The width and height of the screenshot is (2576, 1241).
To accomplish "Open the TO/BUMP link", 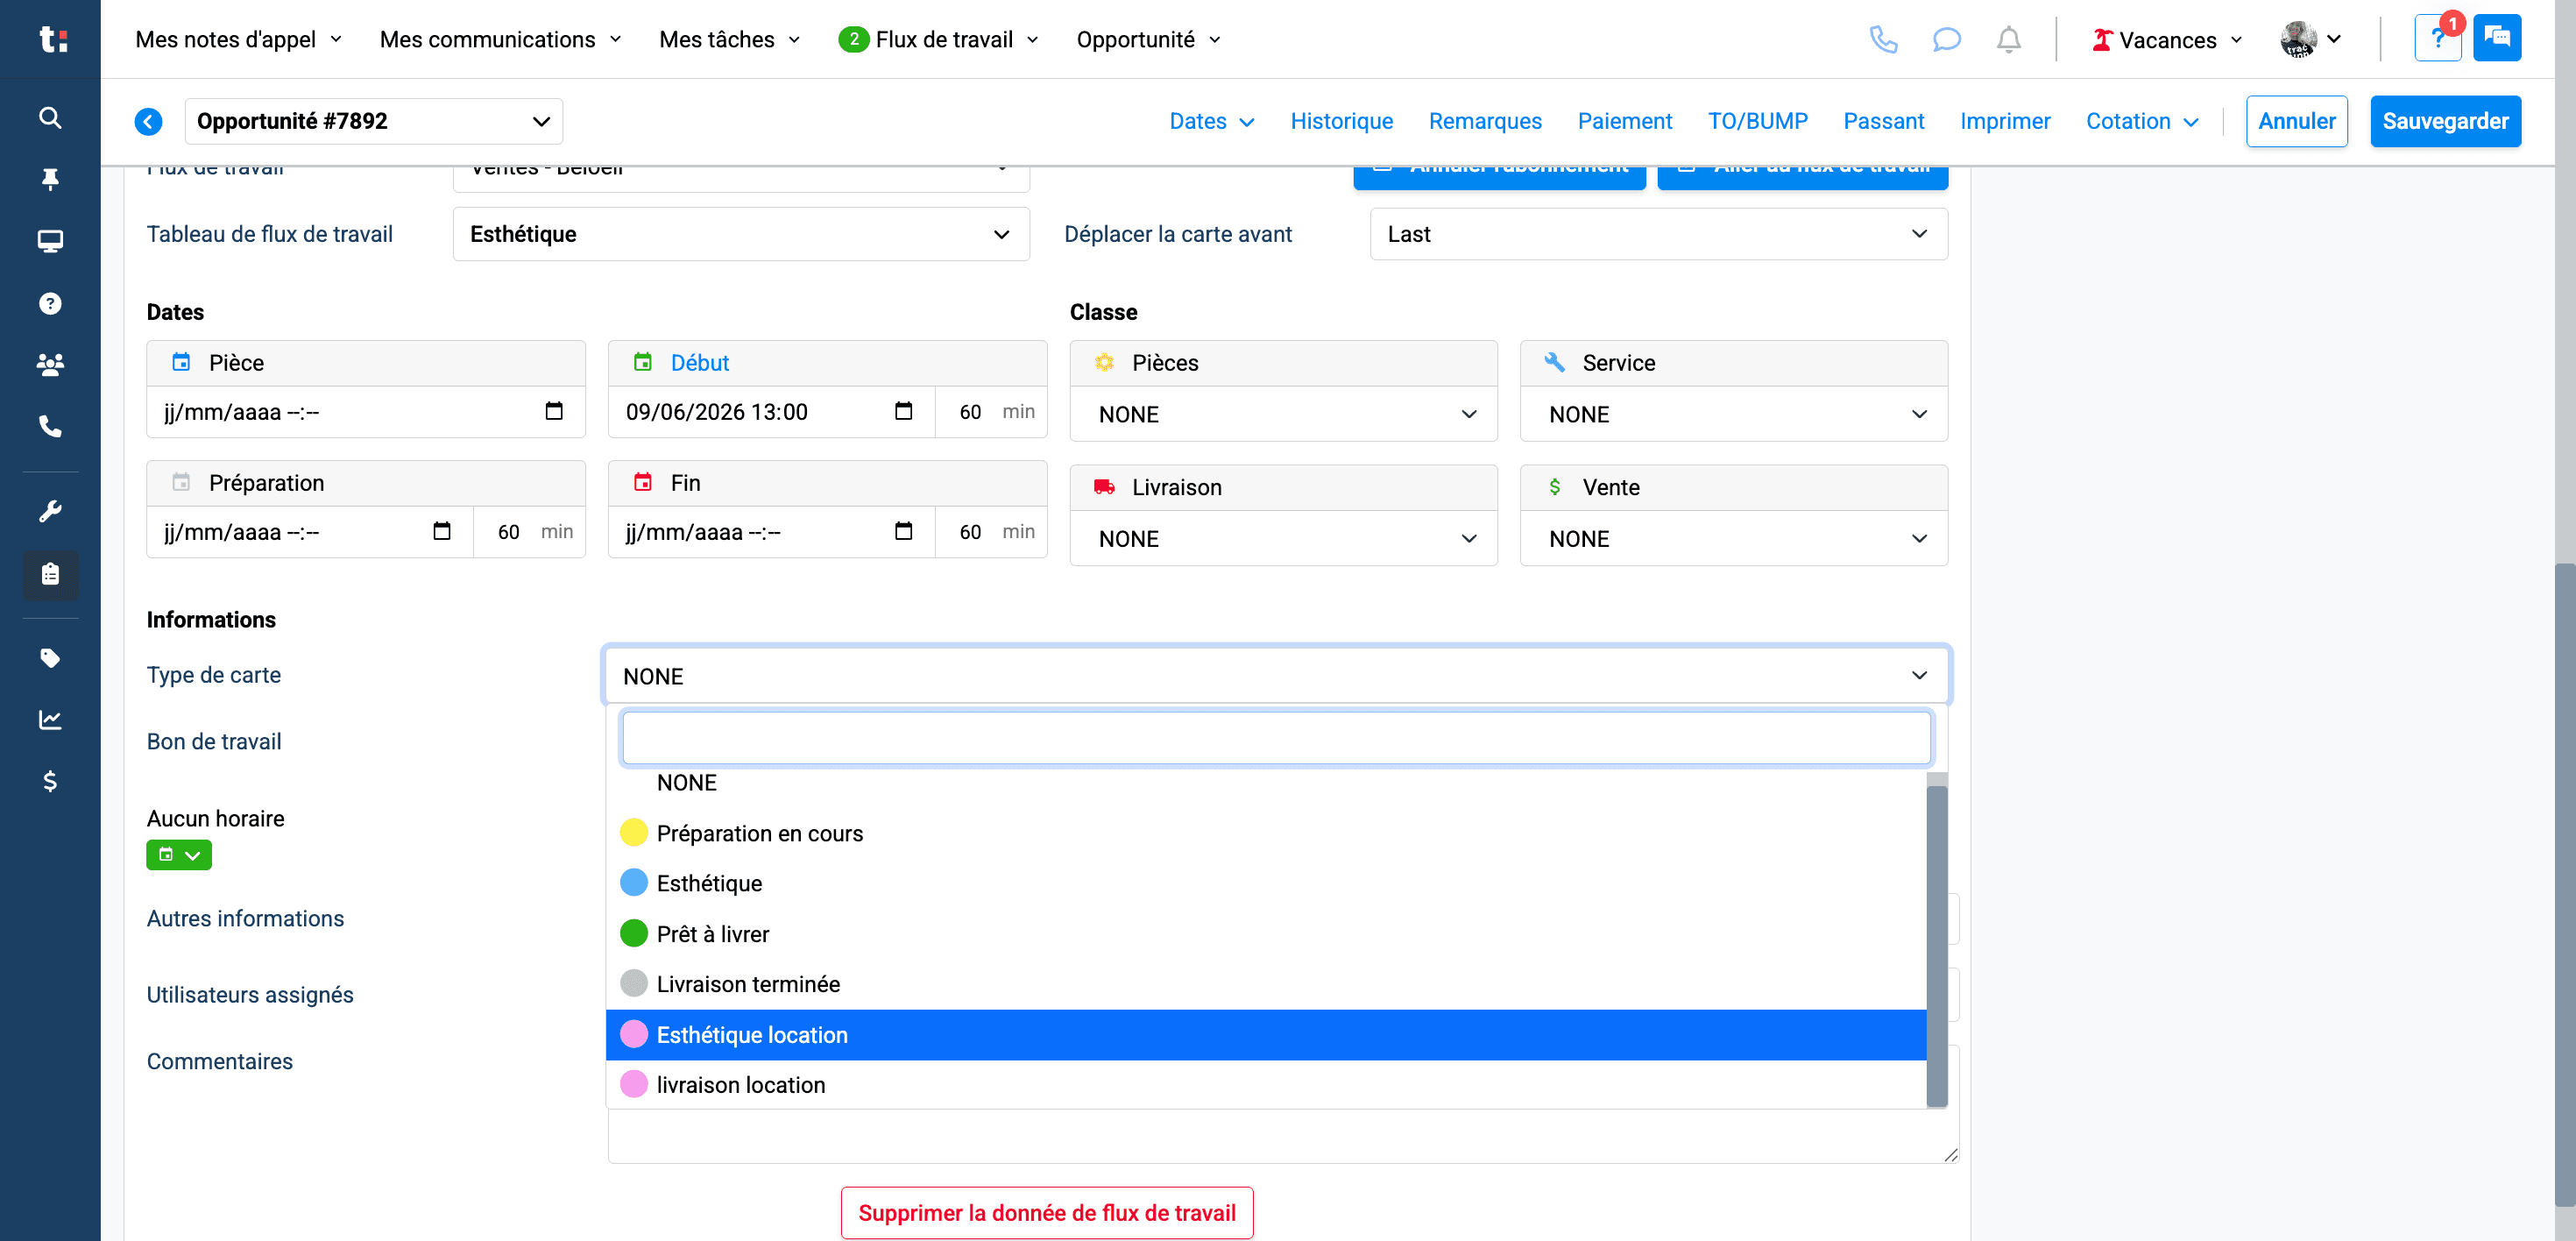I will 1757,121.
